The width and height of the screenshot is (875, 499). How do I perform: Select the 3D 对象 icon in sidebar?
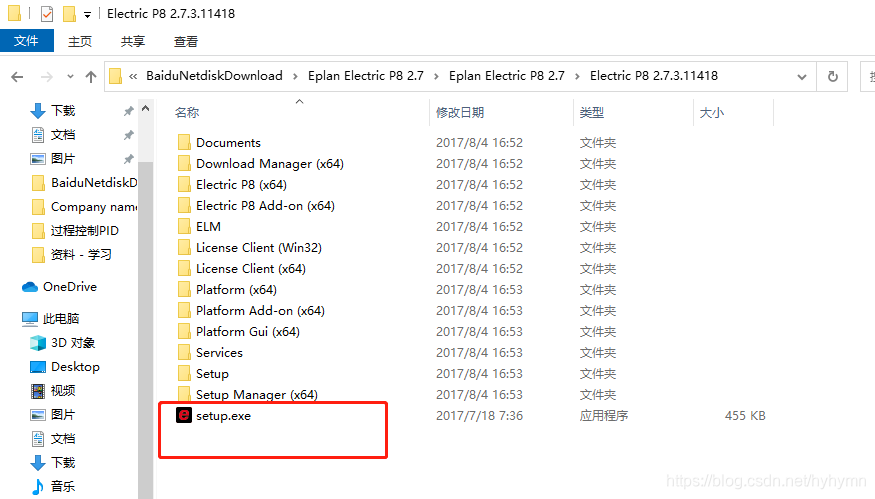click(x=38, y=343)
